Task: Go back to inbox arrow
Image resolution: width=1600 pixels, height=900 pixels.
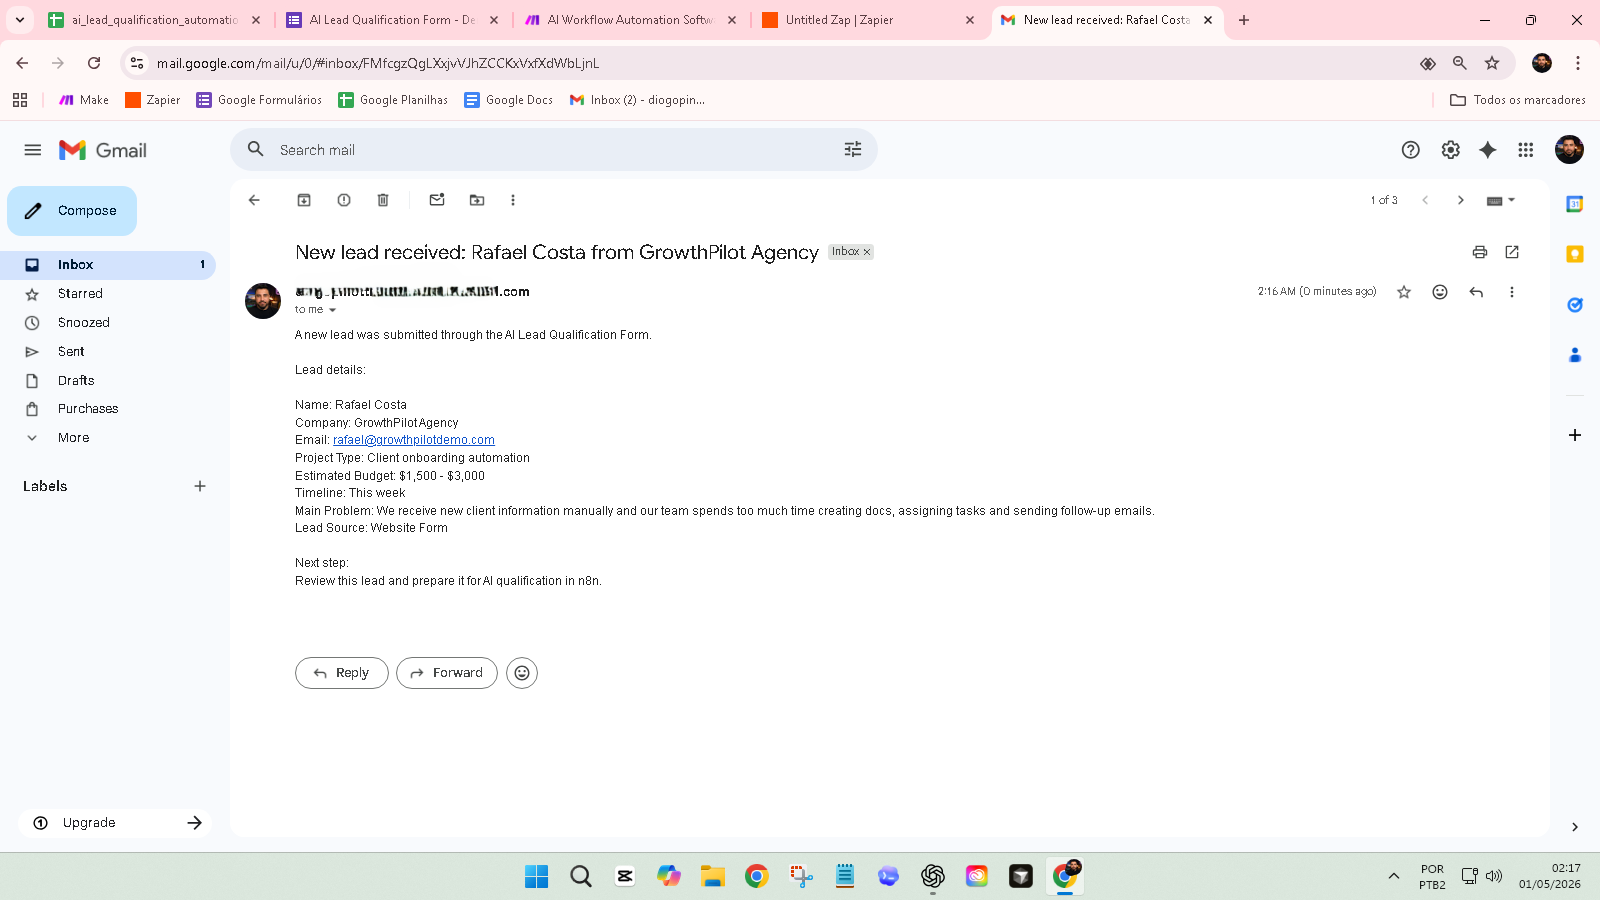Action: (254, 200)
